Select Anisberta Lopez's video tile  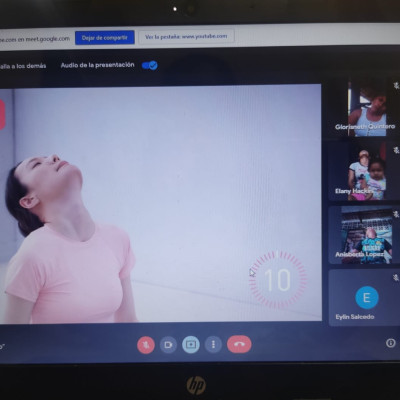[x=364, y=235]
